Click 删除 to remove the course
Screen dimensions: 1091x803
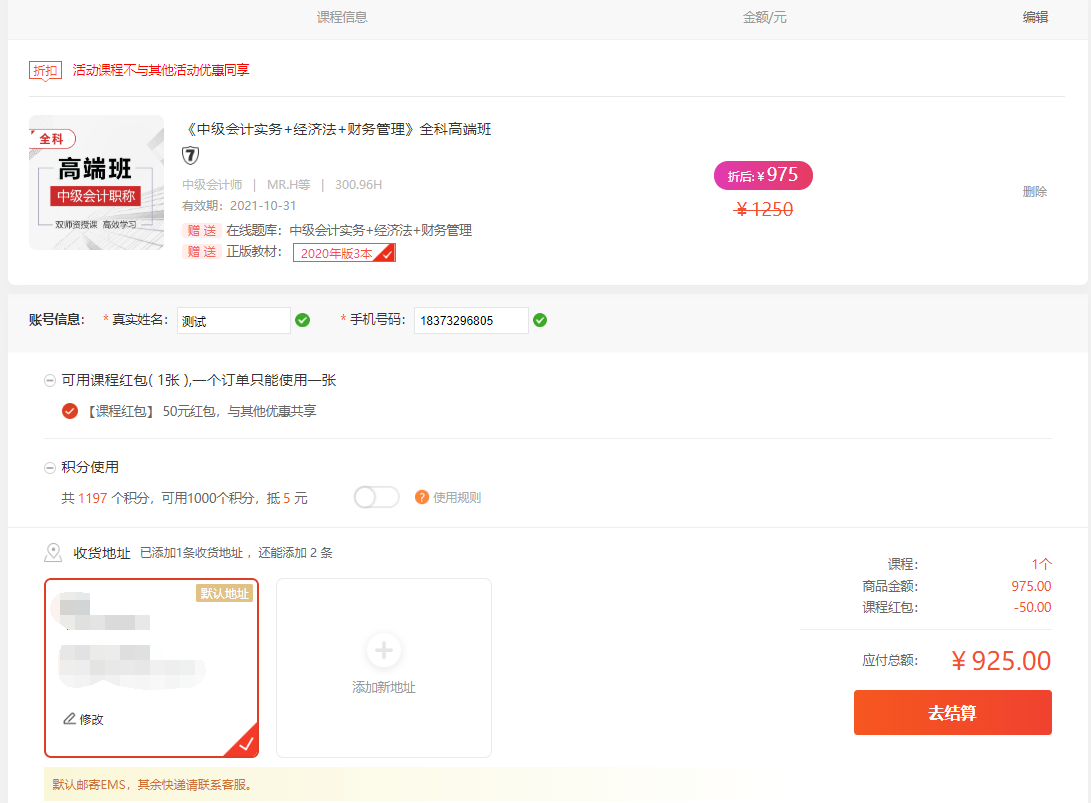1034,192
